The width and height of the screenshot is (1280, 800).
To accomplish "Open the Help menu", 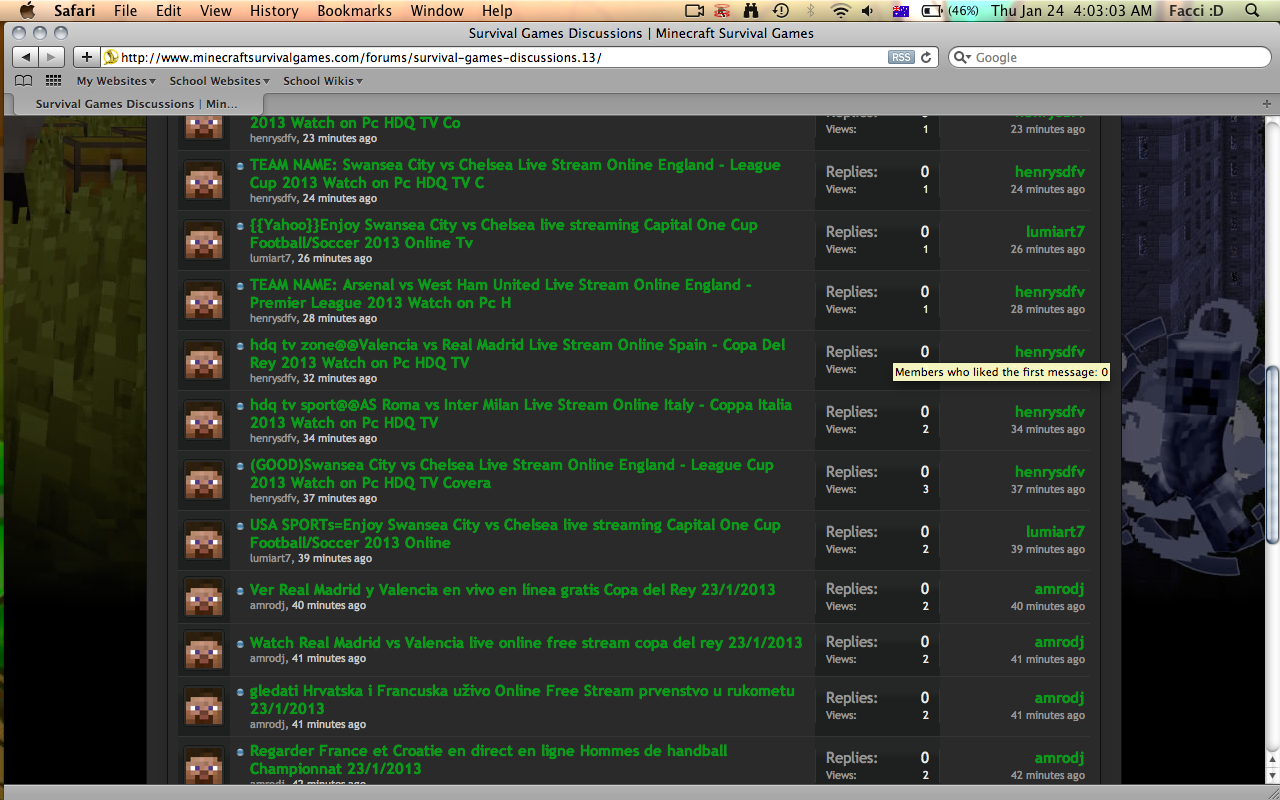I will [497, 11].
